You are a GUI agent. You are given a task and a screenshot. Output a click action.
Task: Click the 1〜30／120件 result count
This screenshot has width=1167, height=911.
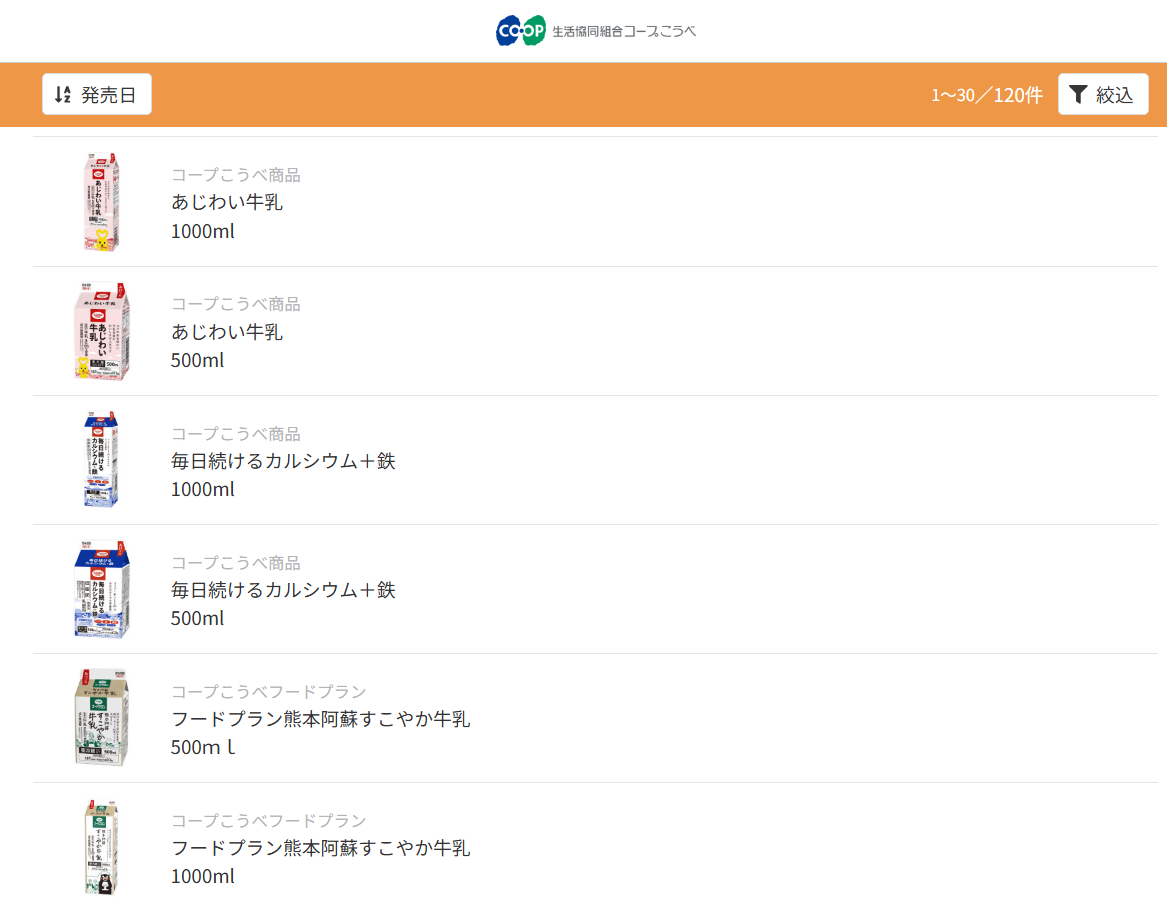pos(987,95)
